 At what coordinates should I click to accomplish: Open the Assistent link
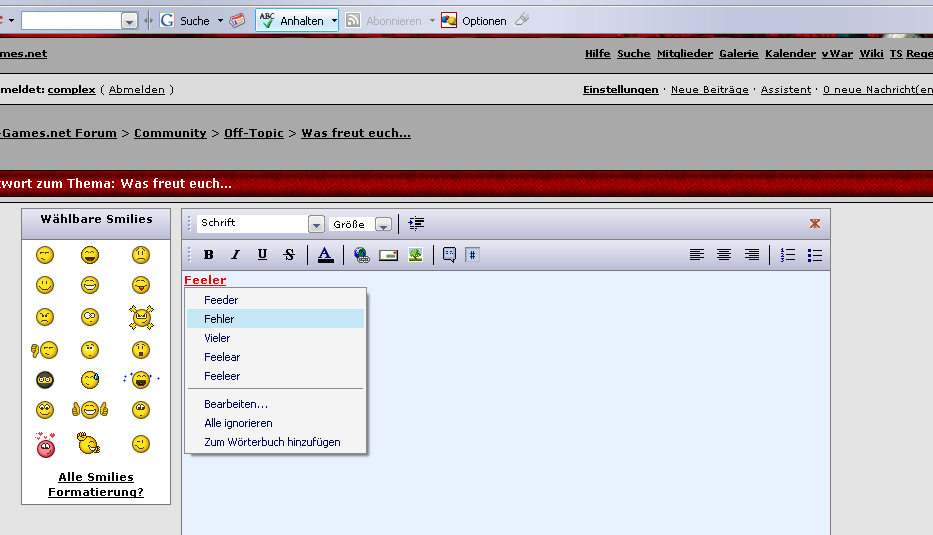pos(785,89)
